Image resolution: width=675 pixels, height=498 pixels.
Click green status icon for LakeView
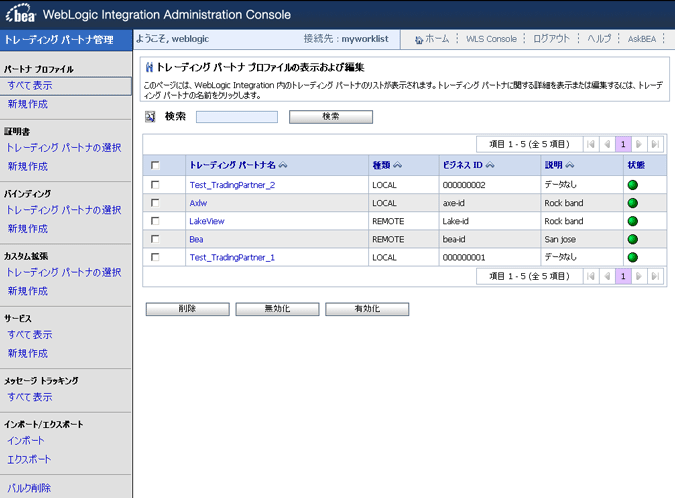point(632,221)
